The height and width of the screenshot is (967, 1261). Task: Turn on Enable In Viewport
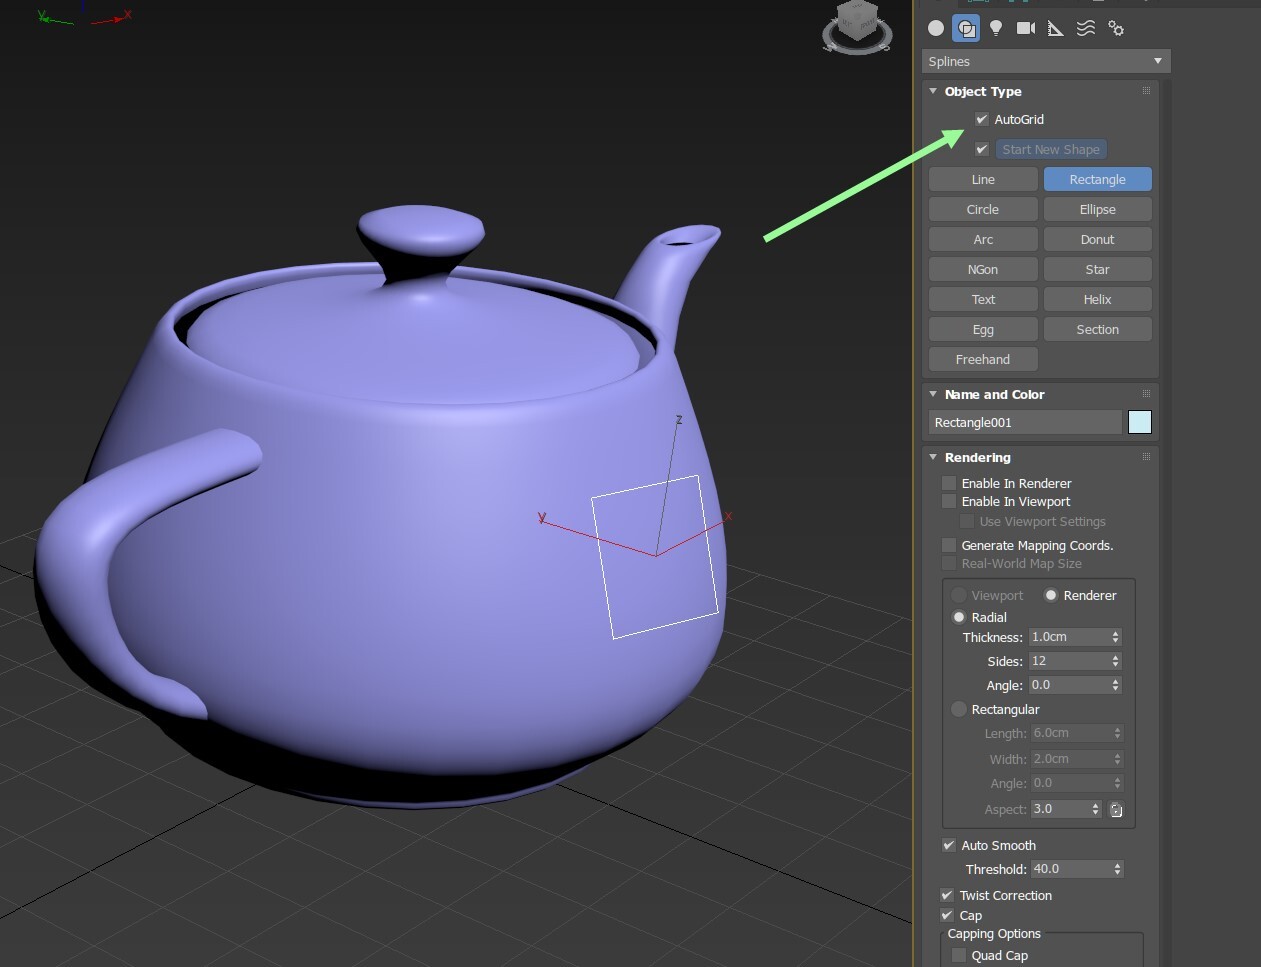[x=949, y=501]
